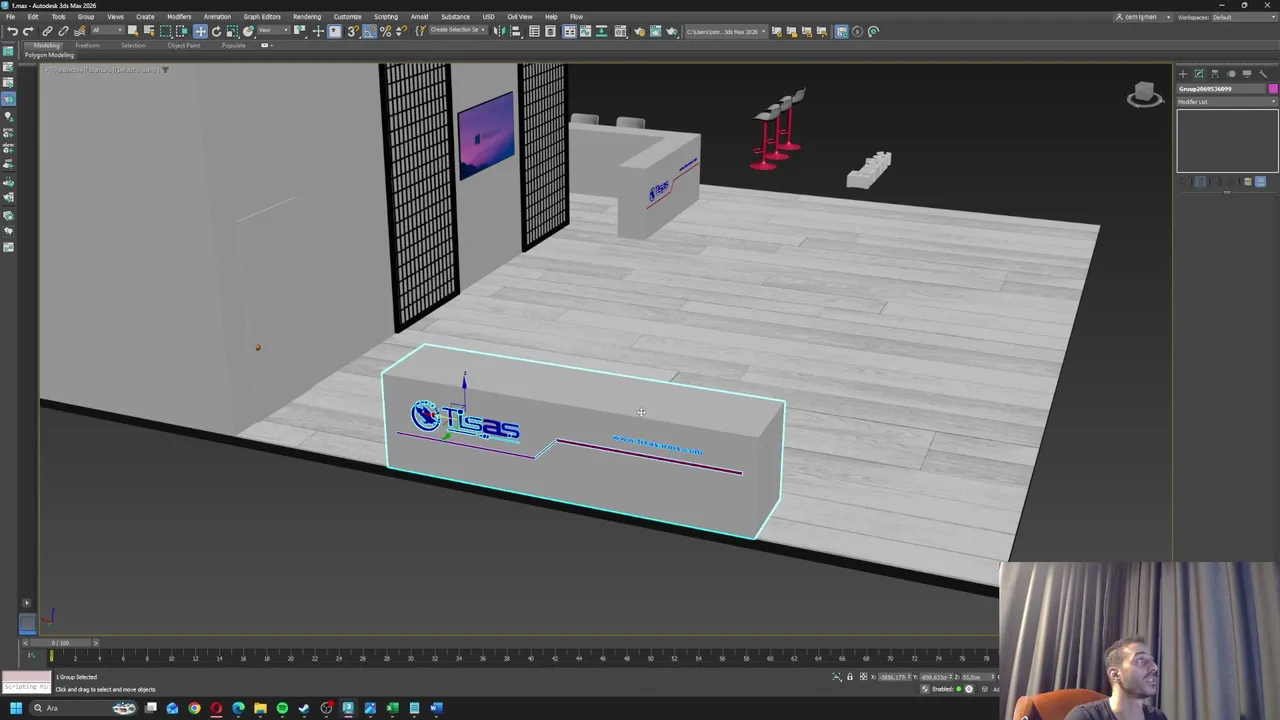The height and width of the screenshot is (720, 1280).
Task: Expand the Modifier List dropdown
Action: [1227, 102]
